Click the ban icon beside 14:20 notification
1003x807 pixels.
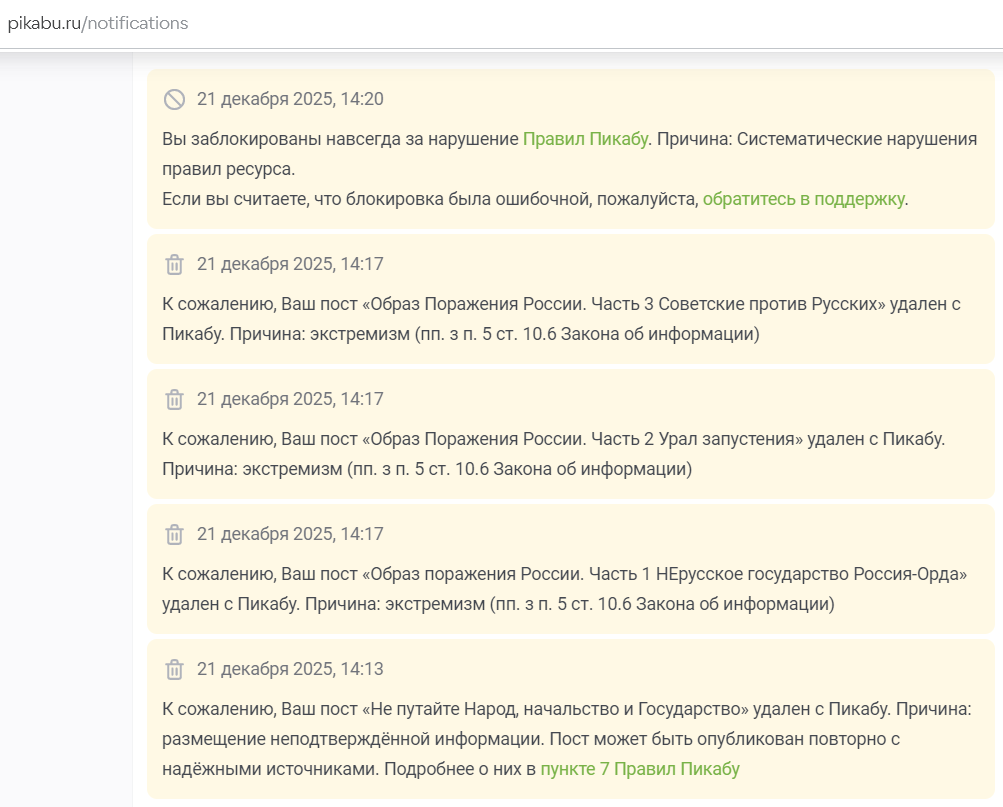174,100
